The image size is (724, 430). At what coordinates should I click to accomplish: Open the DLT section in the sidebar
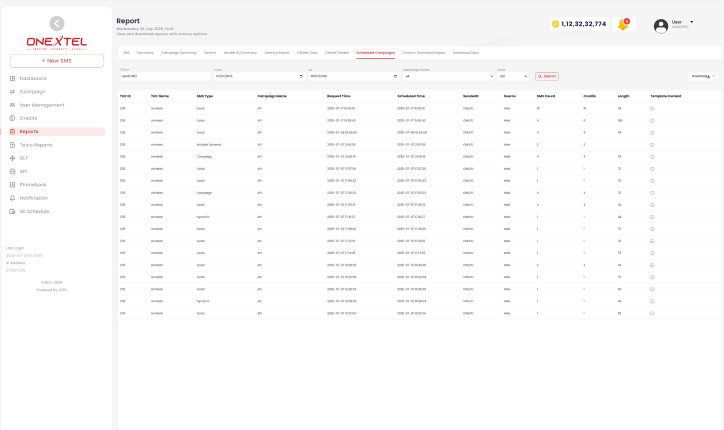pos(24,158)
